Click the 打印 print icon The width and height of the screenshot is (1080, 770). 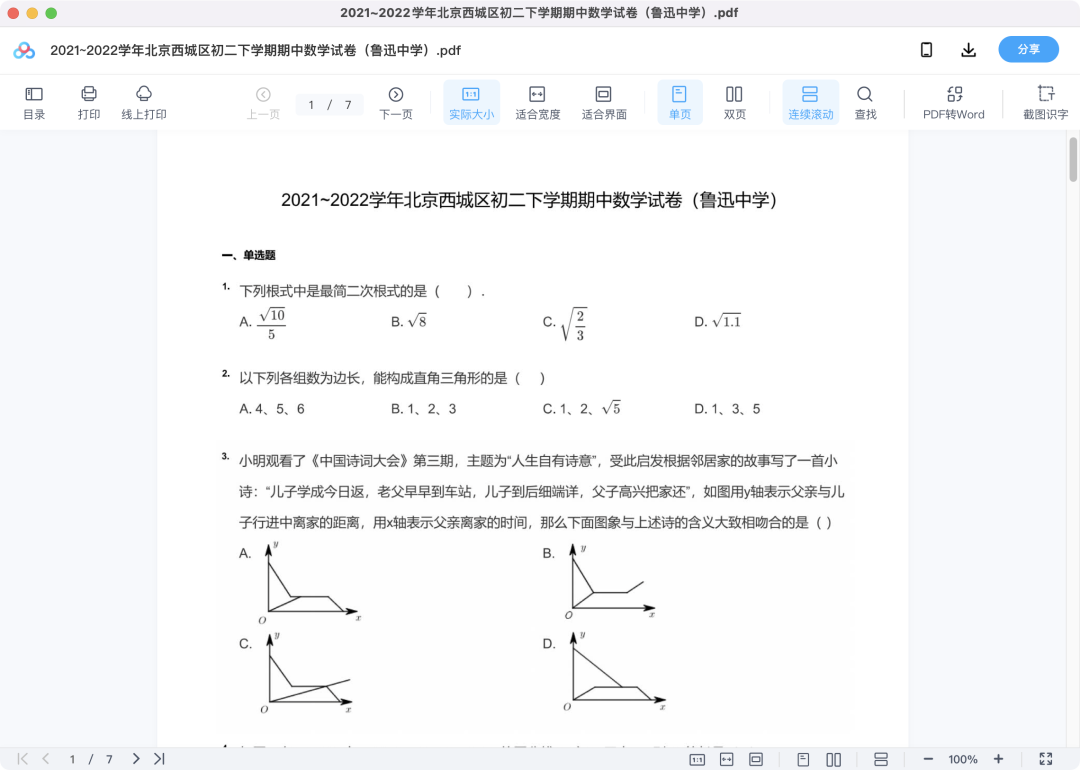89,102
